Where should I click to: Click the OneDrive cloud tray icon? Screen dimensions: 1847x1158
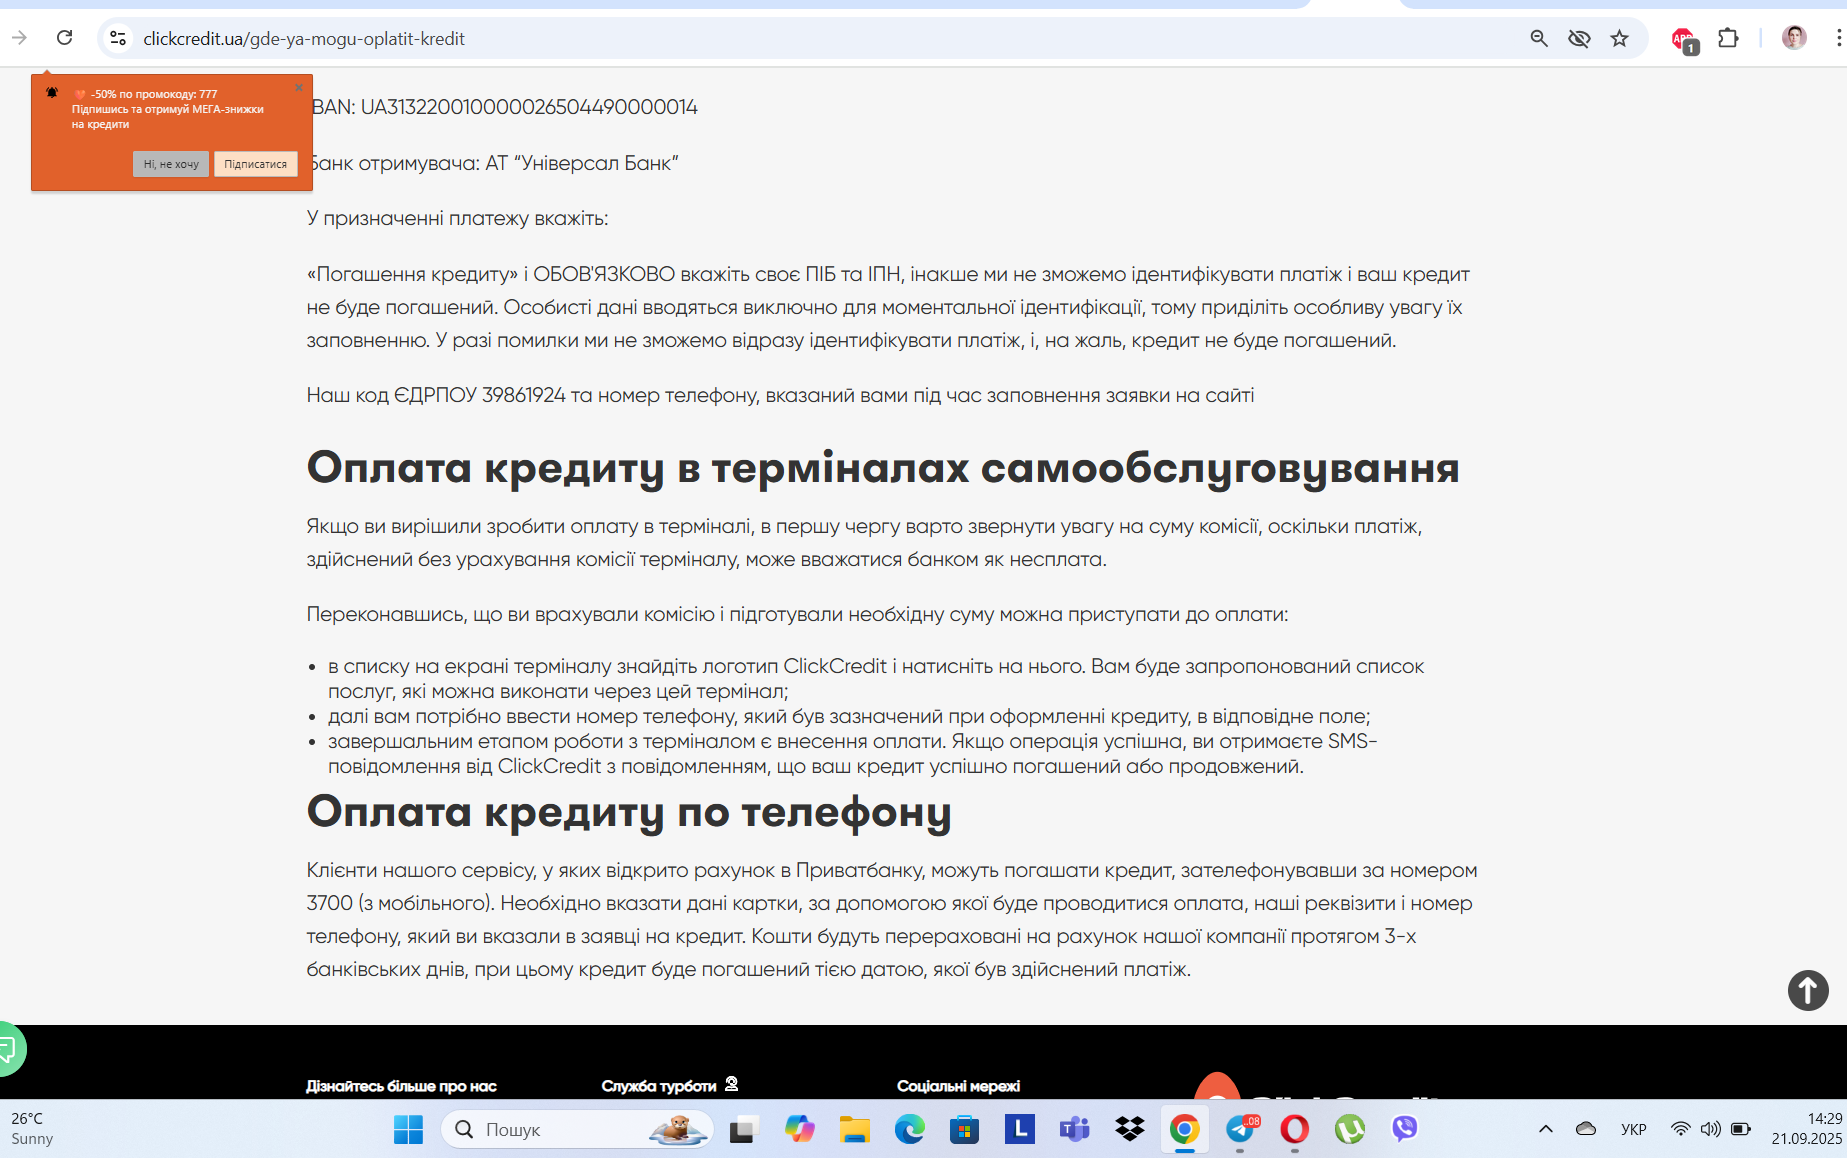1586,1130
